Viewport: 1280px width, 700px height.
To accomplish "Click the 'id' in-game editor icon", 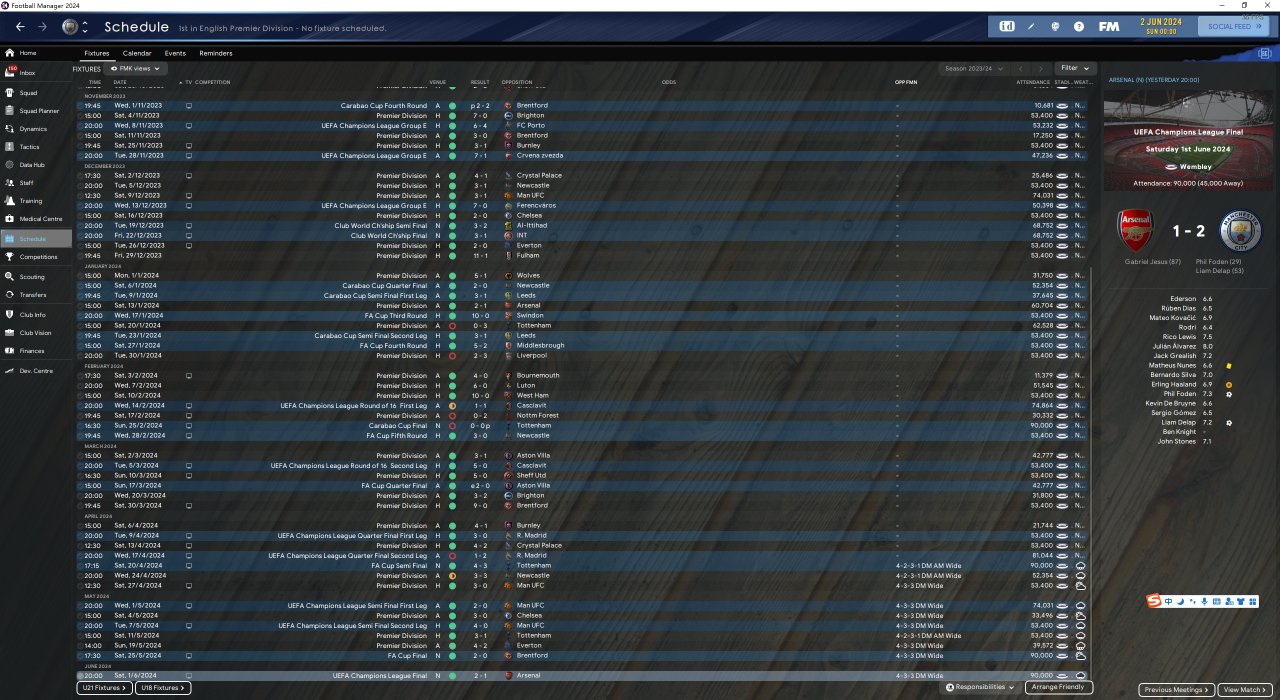I will 1006,26.
